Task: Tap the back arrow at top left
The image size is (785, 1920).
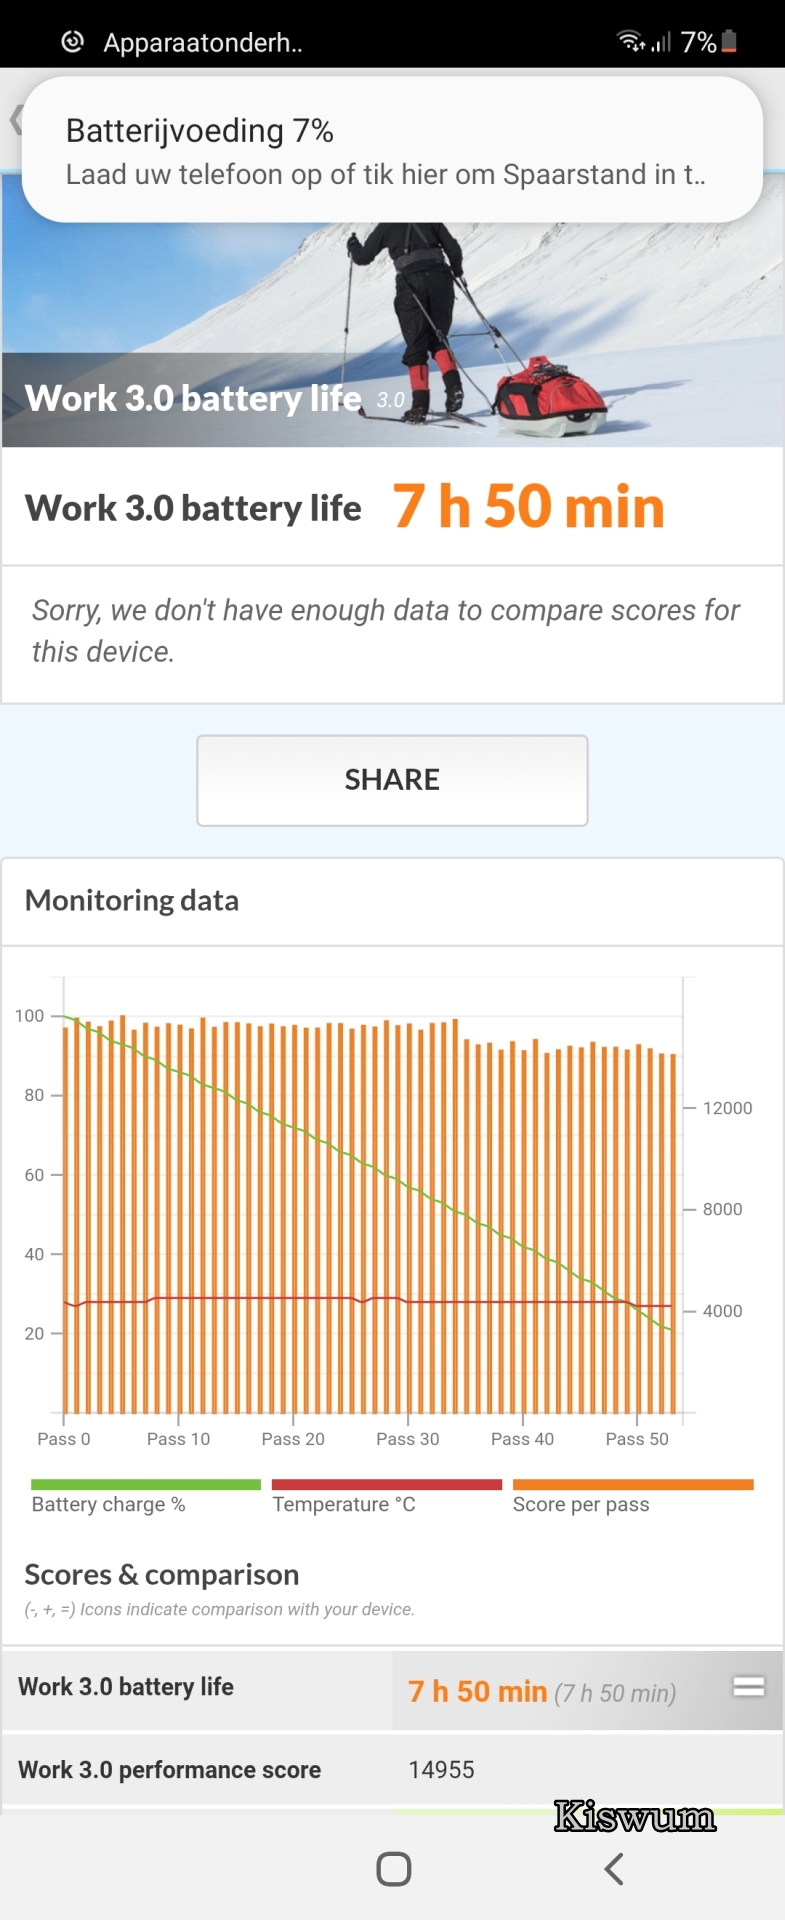Action: pos(15,120)
